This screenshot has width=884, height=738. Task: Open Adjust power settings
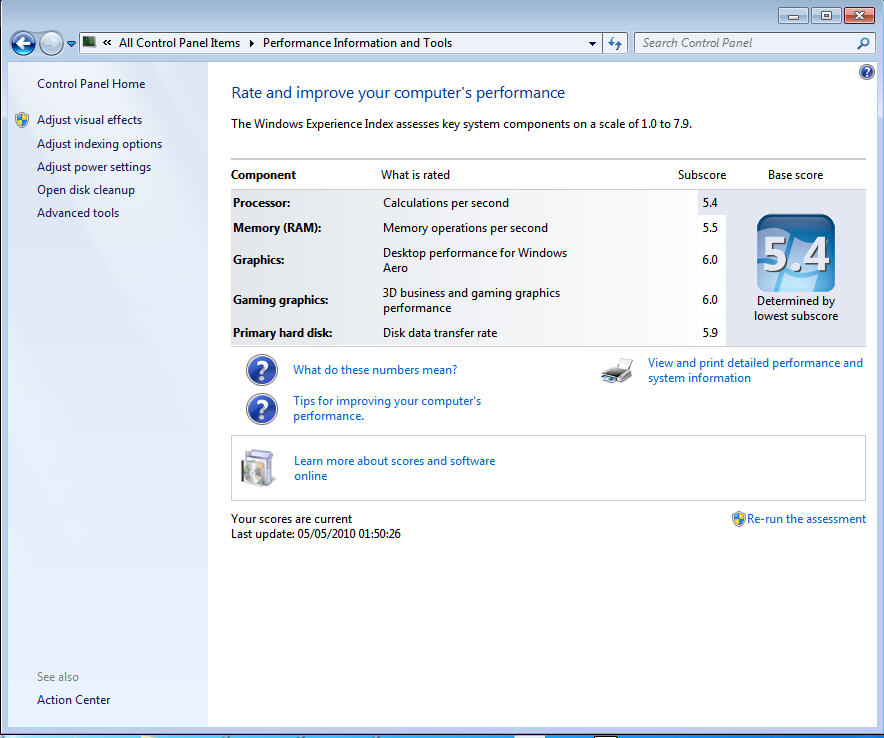click(x=94, y=167)
